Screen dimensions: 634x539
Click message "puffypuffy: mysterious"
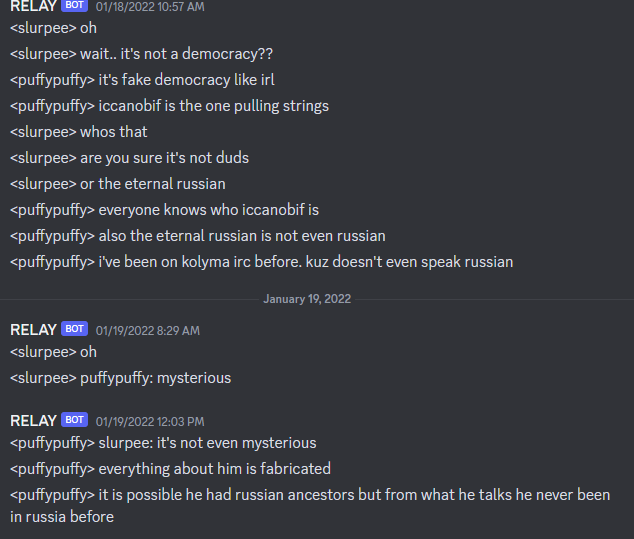120,378
